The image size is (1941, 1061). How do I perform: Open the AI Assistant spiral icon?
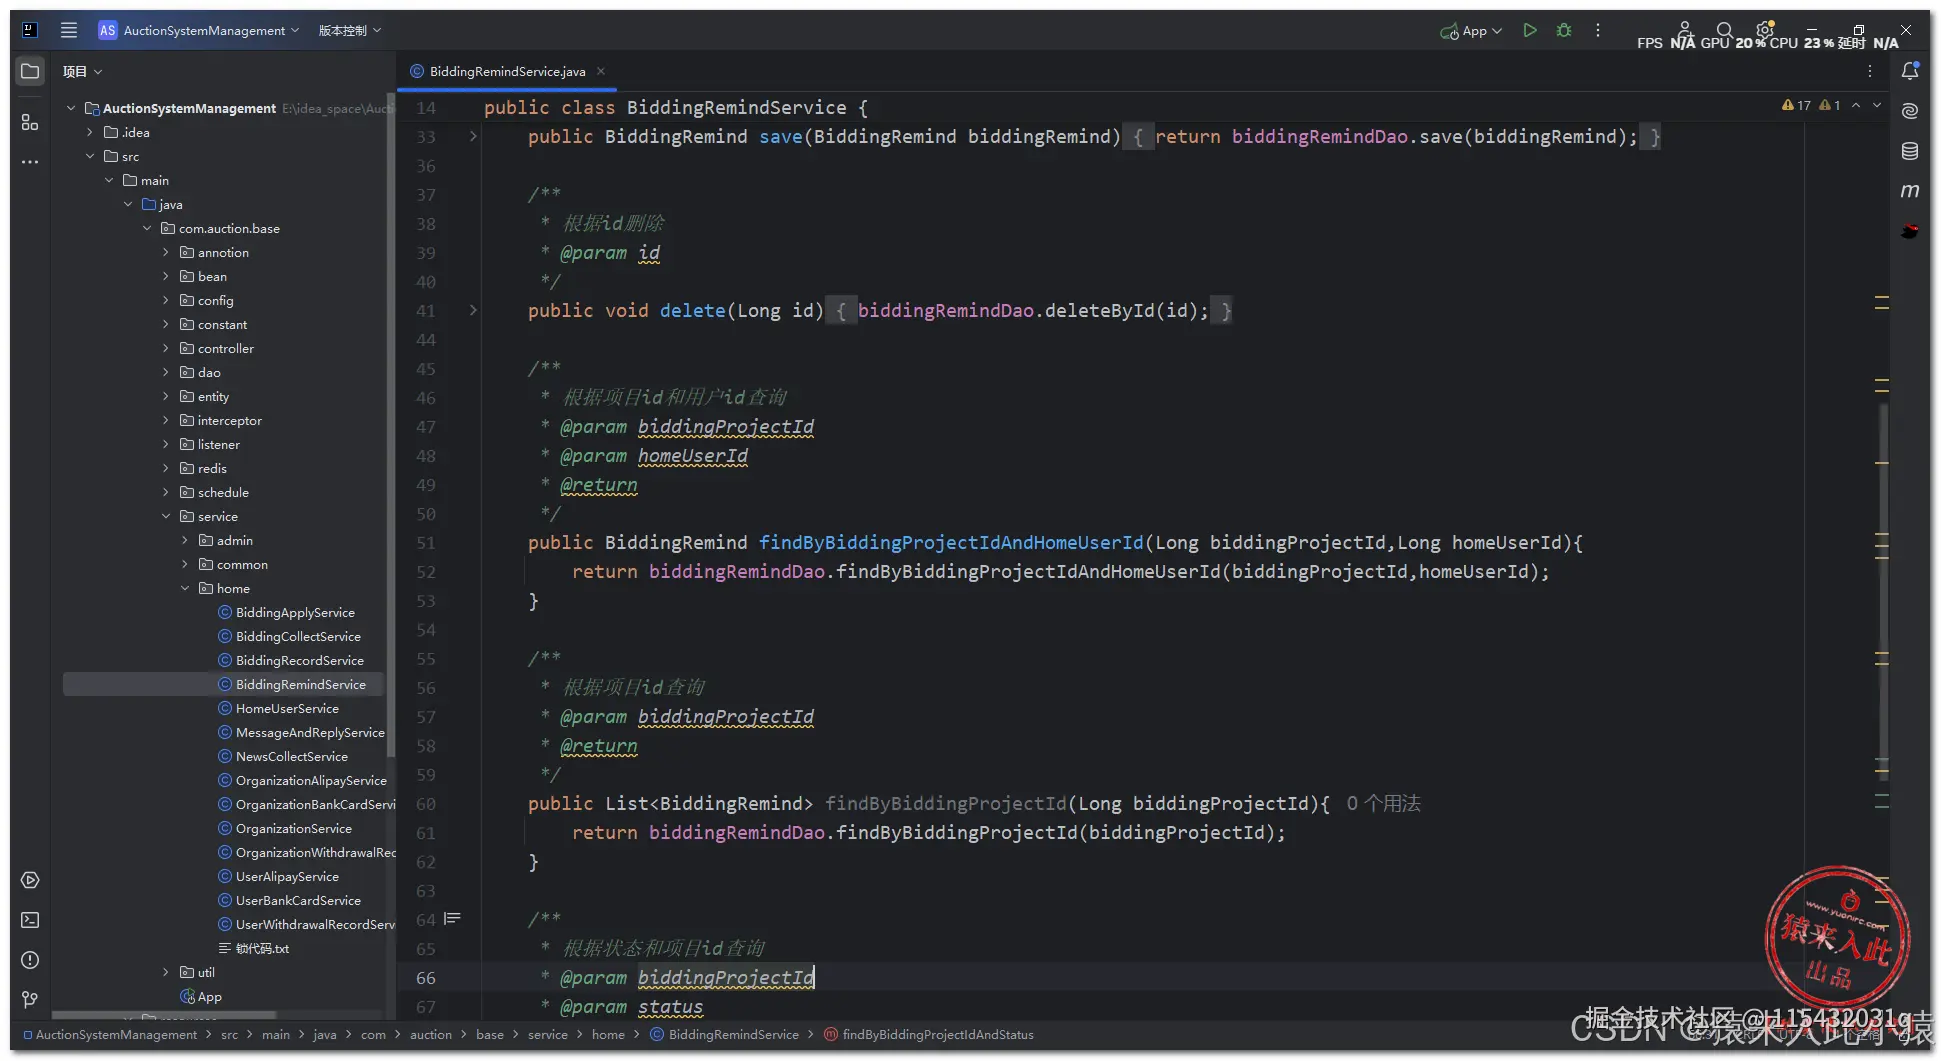1910,111
